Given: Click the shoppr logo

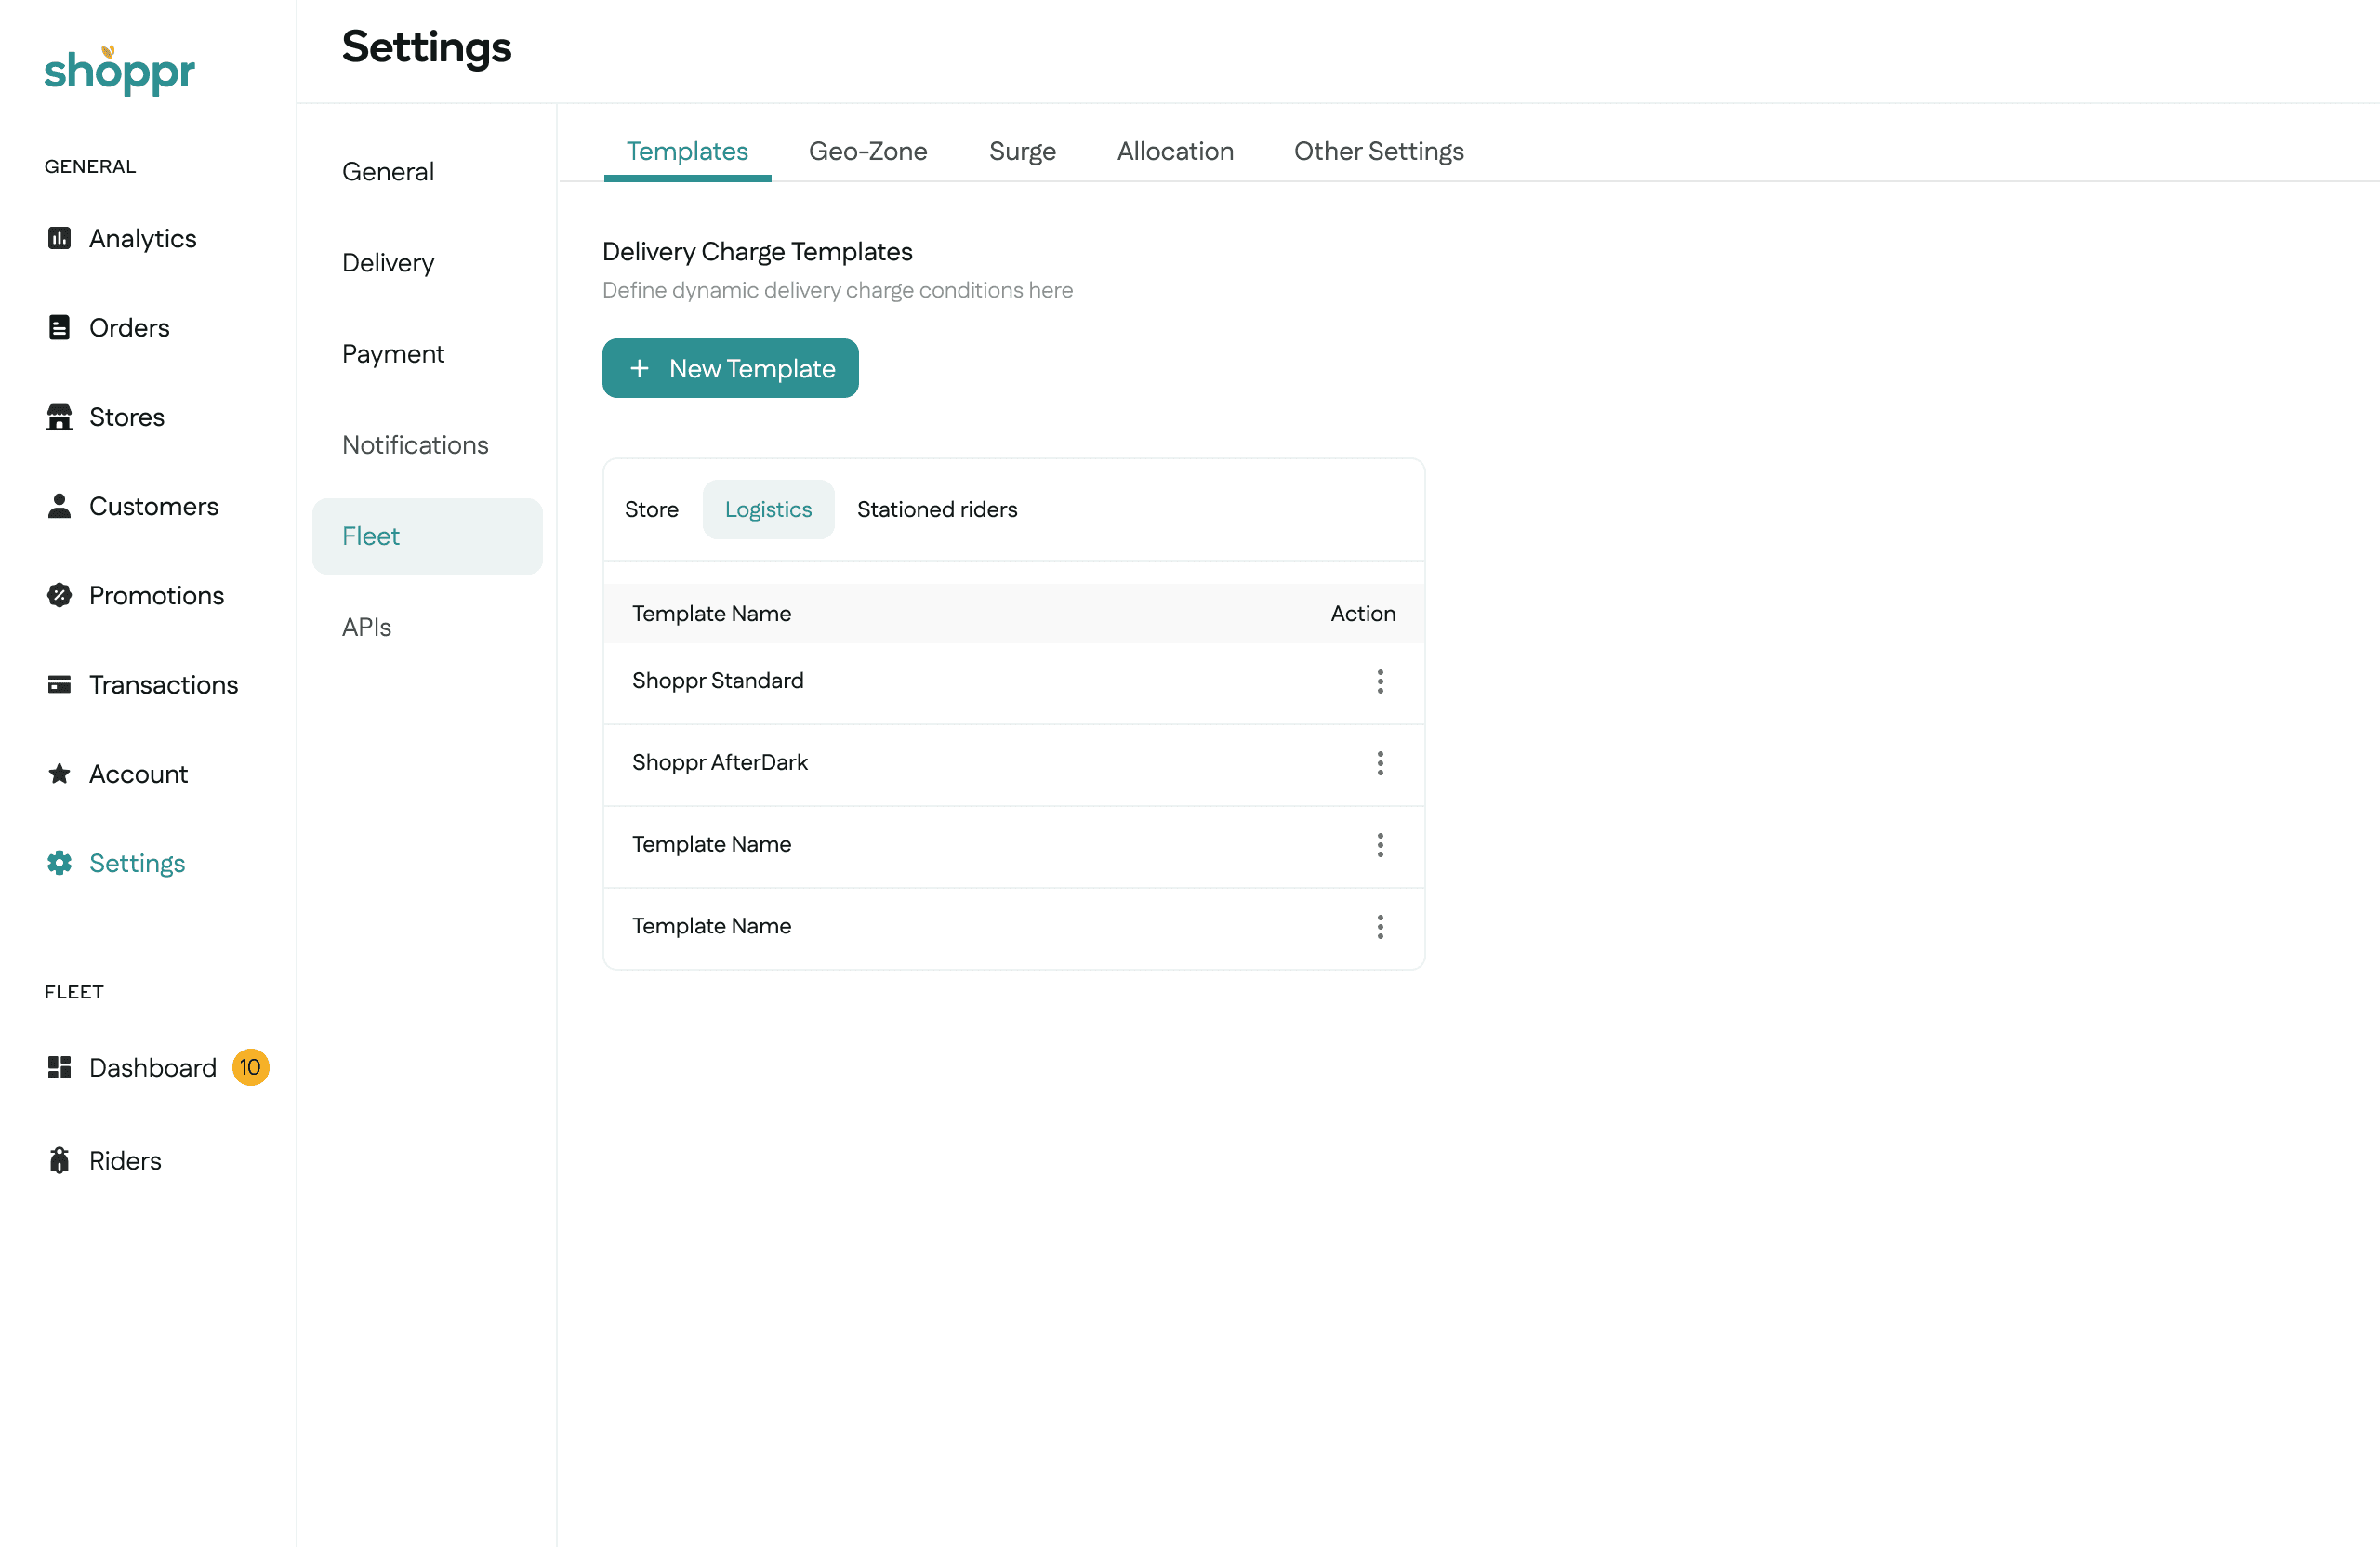Looking at the screenshot, I should tap(119, 70).
